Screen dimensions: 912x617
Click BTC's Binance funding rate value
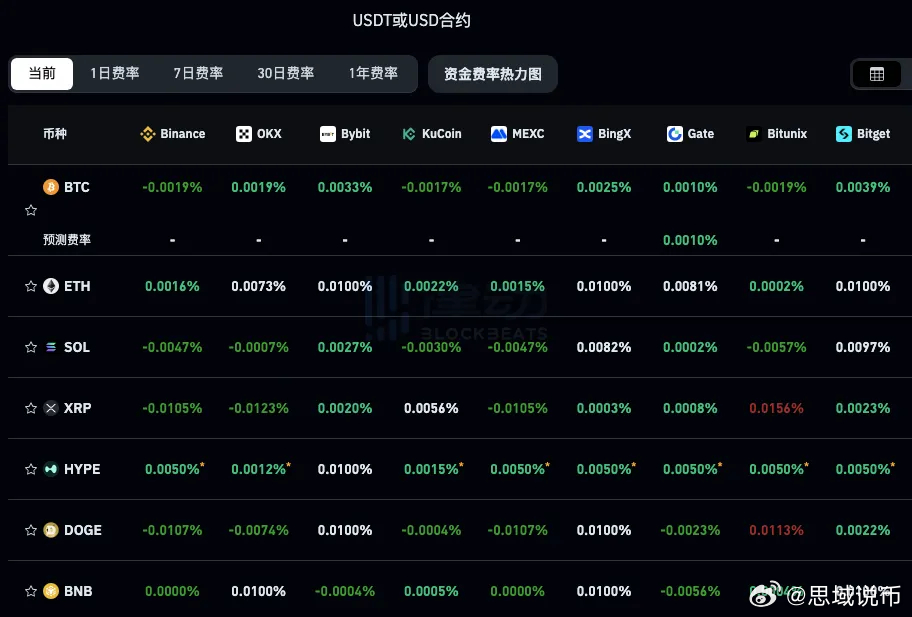(172, 186)
